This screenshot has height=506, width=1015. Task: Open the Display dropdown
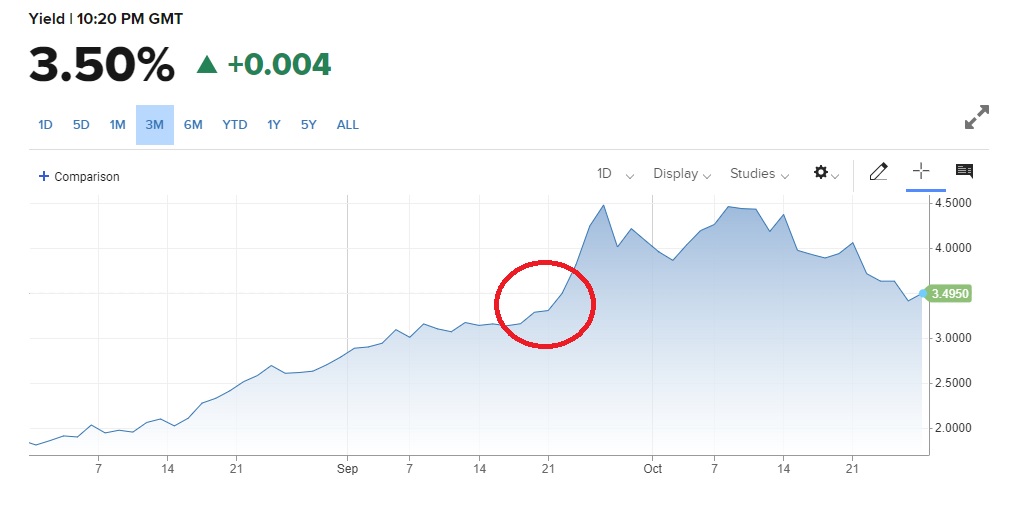click(682, 174)
